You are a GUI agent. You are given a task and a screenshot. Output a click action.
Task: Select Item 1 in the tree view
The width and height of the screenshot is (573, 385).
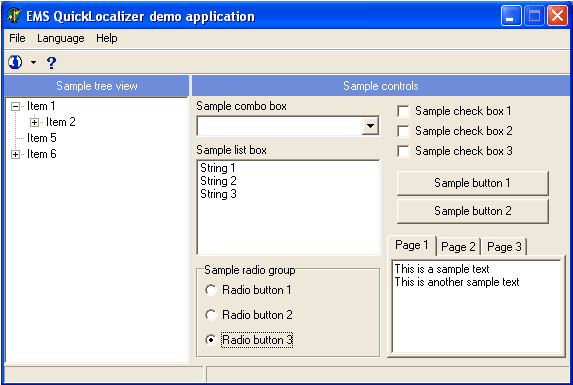coord(41,106)
